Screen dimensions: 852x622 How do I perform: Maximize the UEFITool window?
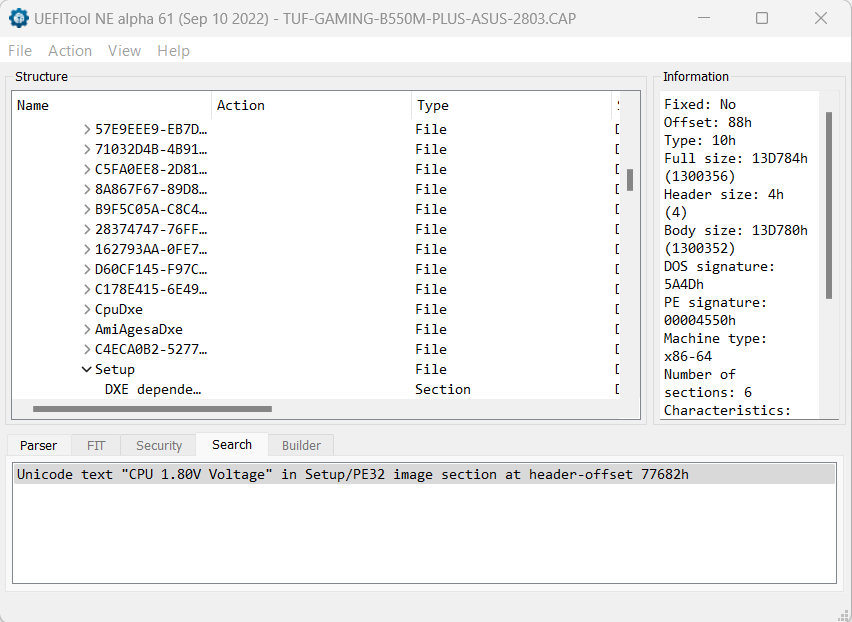coord(762,18)
